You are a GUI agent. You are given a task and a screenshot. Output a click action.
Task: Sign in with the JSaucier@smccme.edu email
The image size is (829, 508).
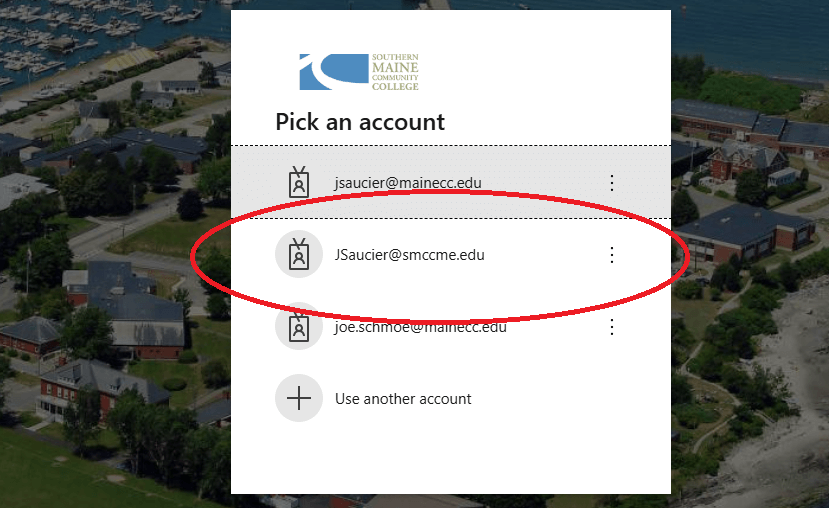[x=409, y=255]
